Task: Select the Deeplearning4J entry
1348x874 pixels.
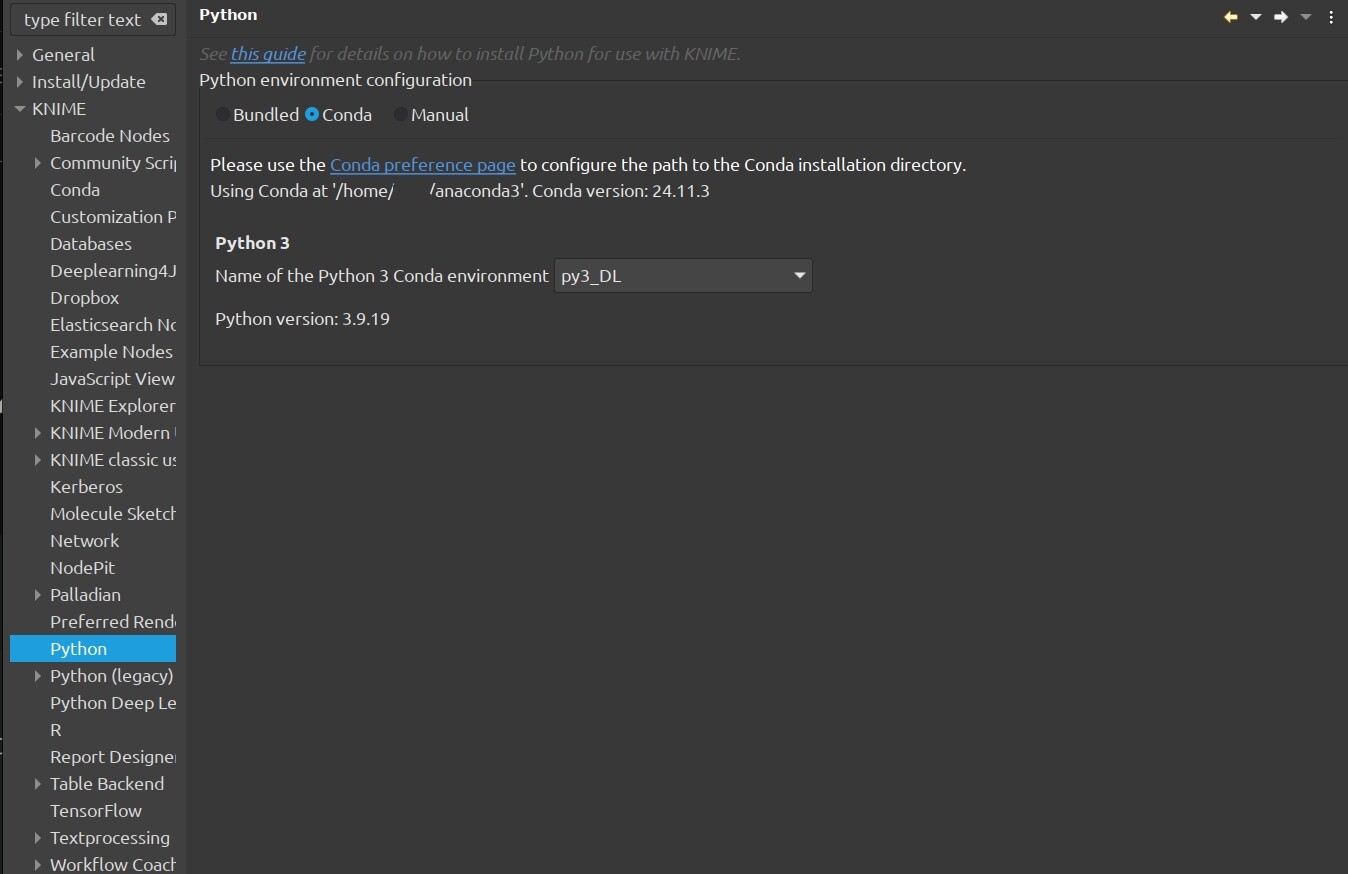Action: [x=113, y=271]
